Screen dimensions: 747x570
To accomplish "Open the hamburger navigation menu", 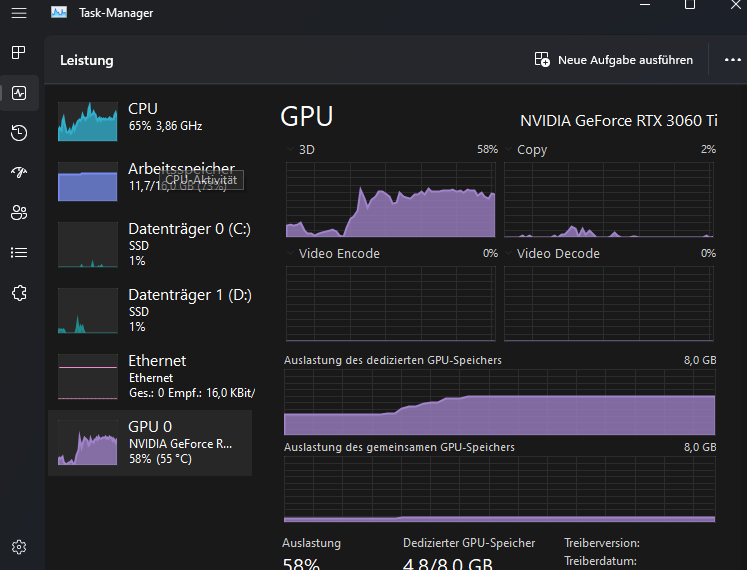I will tap(18, 13).
